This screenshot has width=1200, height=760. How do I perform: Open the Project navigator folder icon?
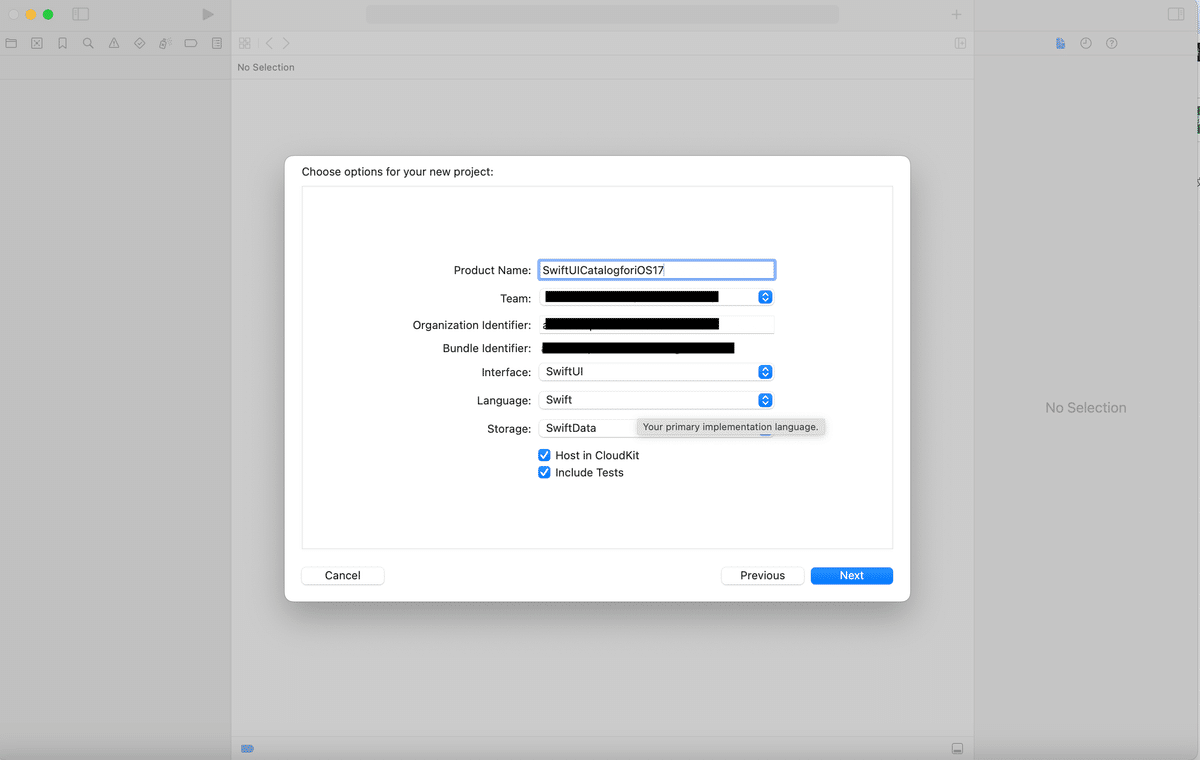11,44
